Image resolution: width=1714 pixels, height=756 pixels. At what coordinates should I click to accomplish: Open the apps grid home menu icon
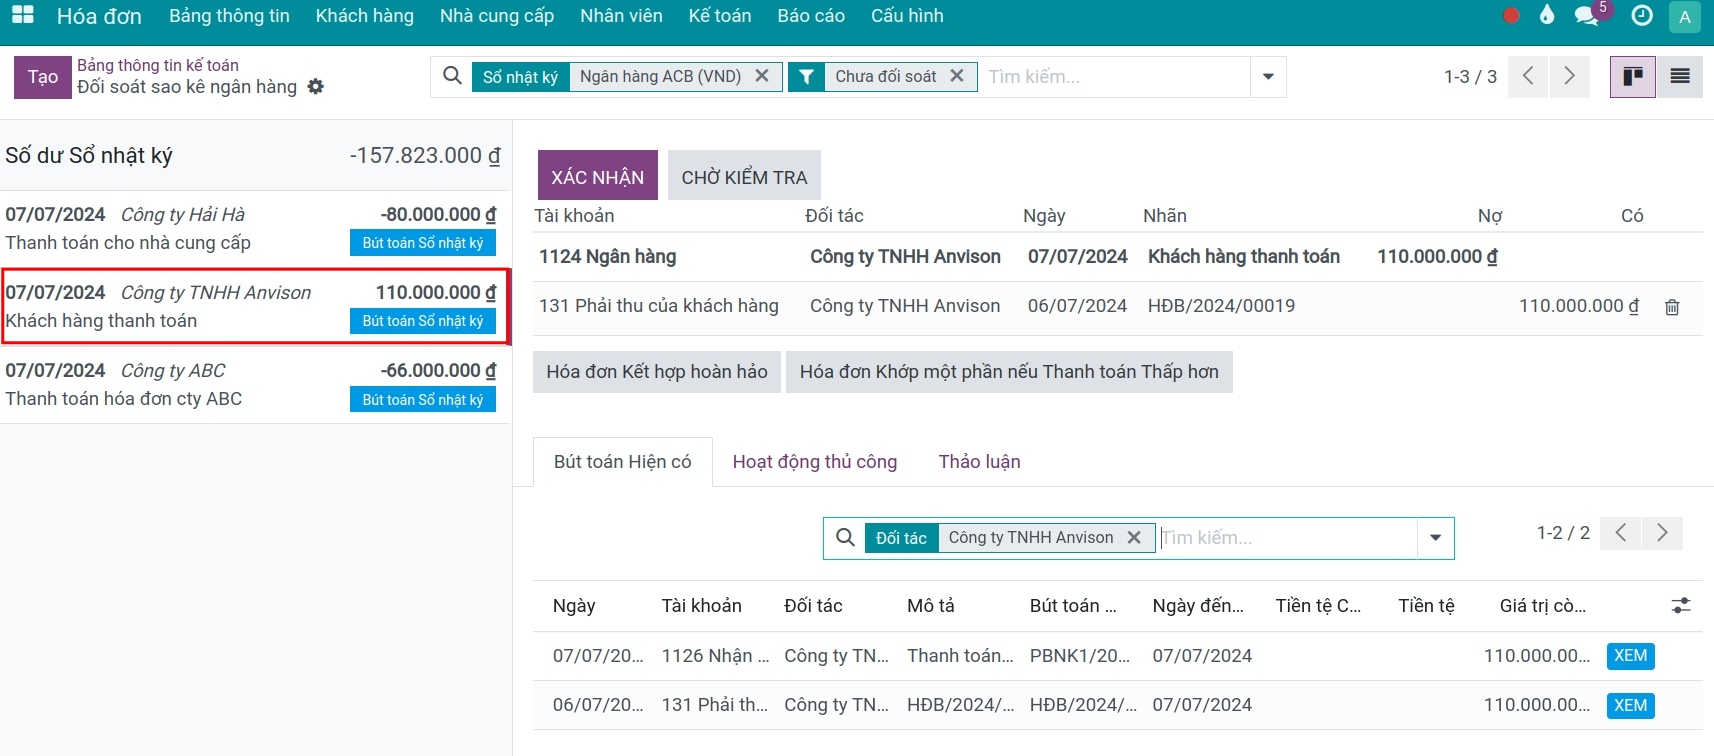point(22,15)
